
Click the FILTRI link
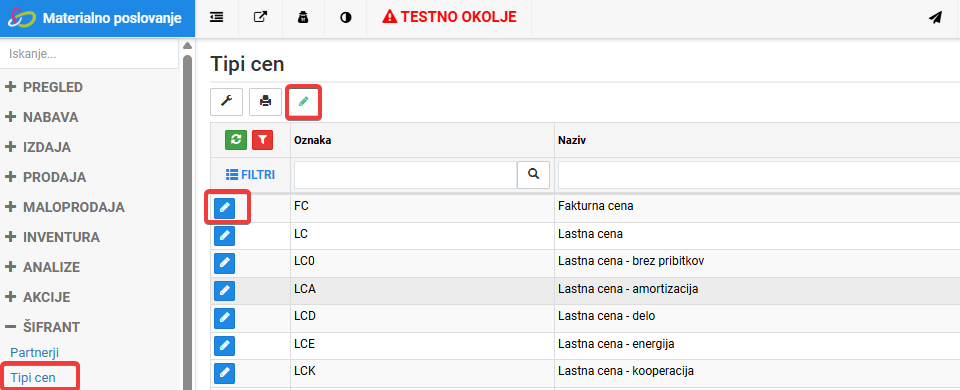pos(250,175)
